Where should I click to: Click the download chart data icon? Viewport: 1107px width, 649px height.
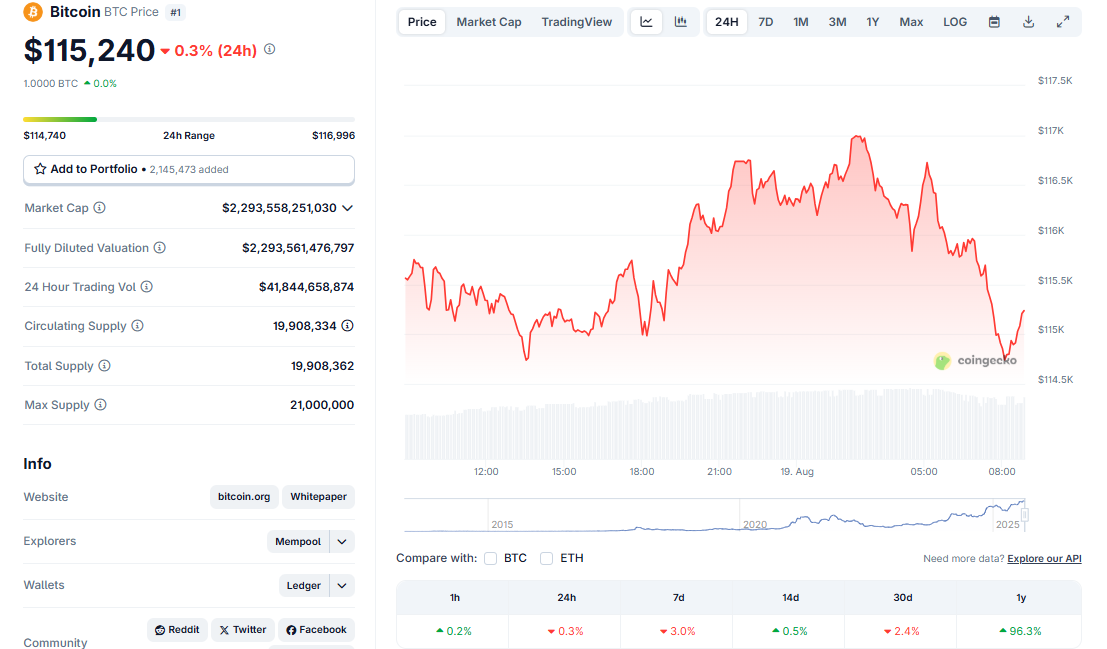pos(1029,22)
